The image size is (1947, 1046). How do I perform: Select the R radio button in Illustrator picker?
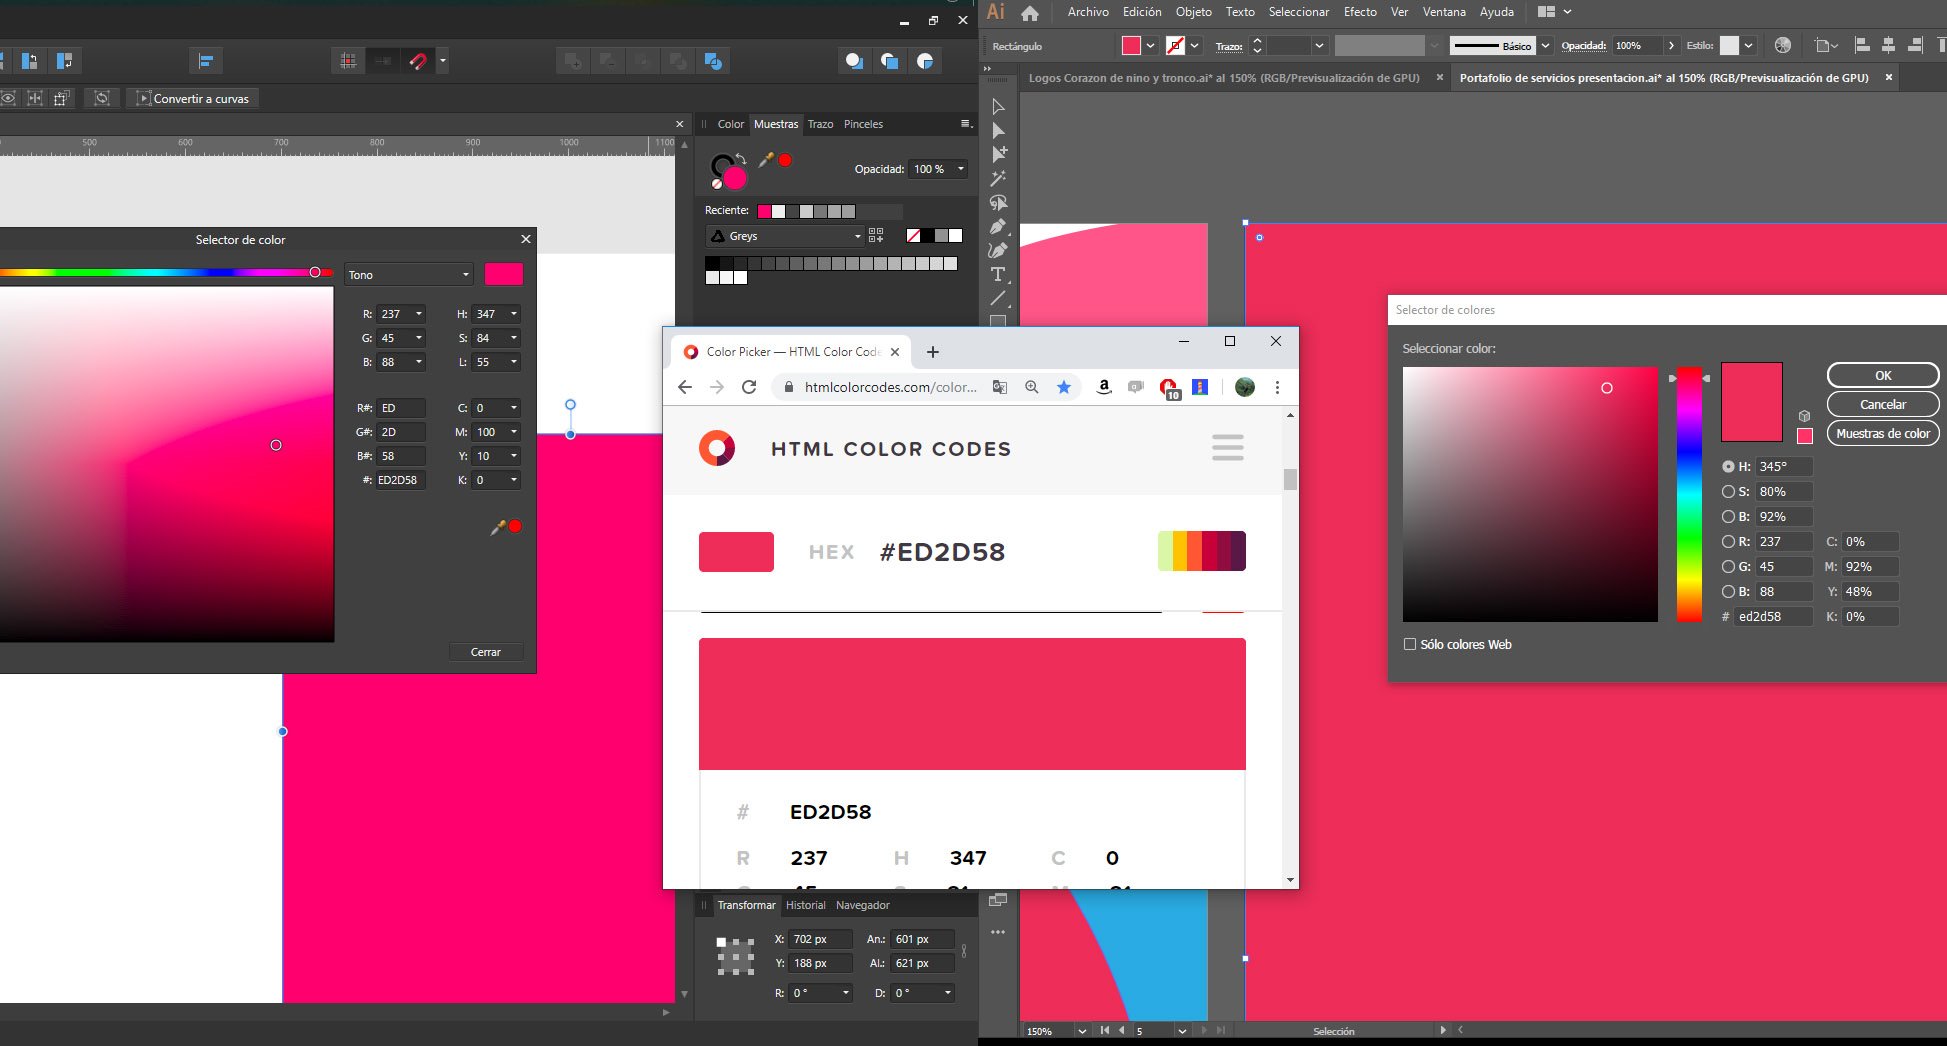pos(1728,542)
